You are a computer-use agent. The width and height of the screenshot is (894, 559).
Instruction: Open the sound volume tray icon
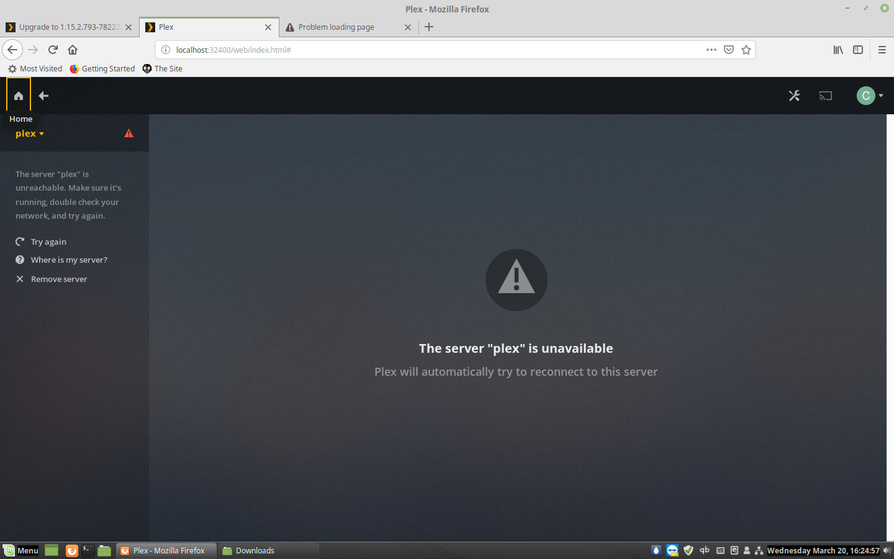click(x=887, y=550)
